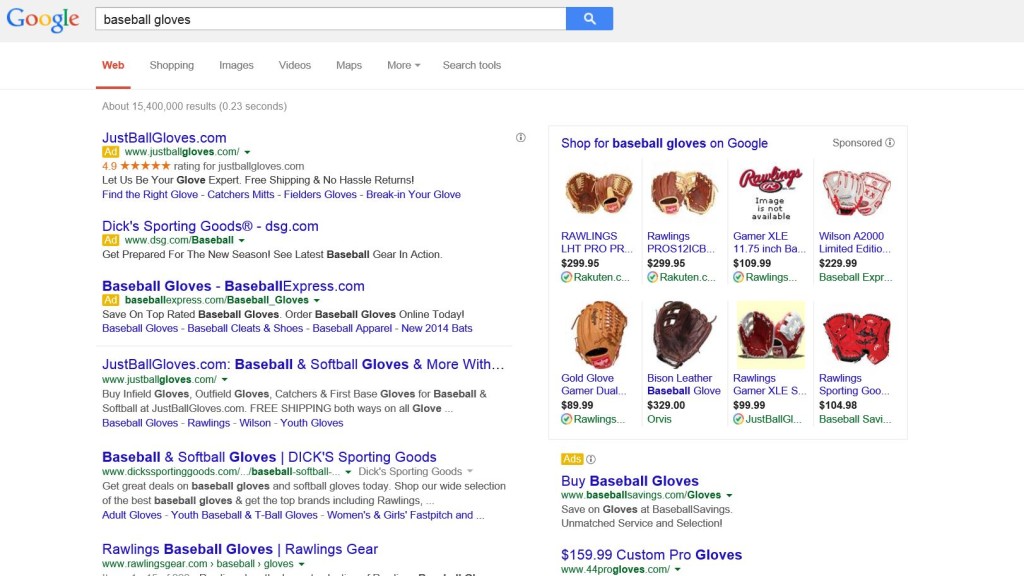Open Rawlings LHT PRO glove image
This screenshot has width=1024, height=576.
click(598, 193)
